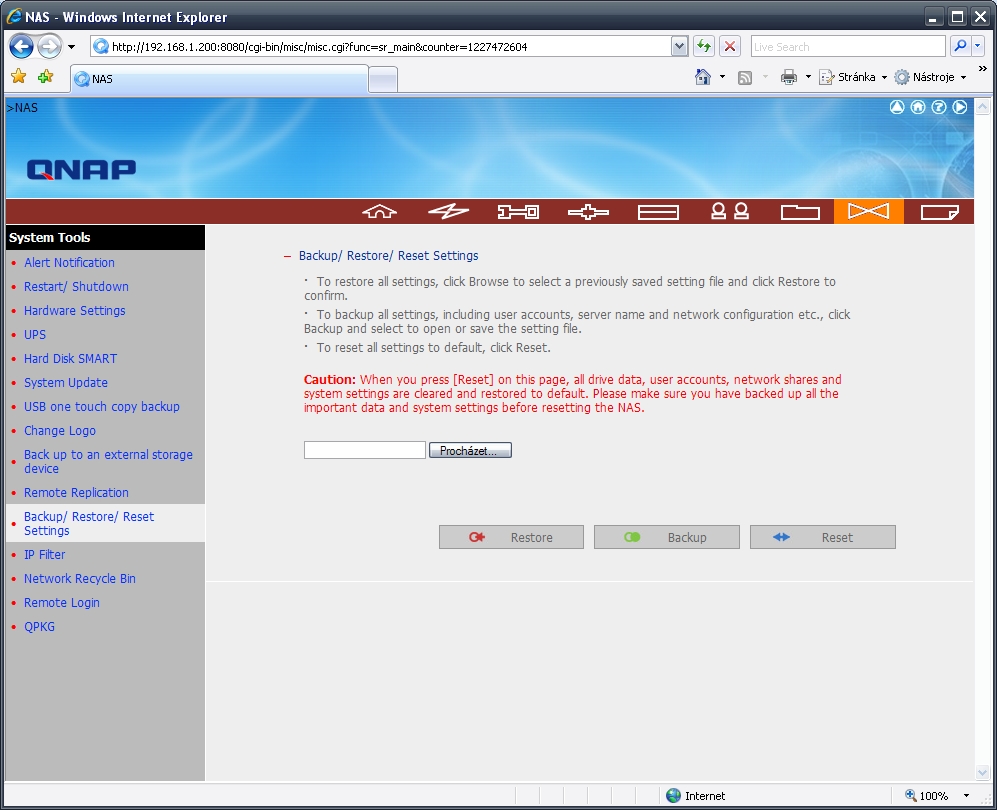This screenshot has height=810, width=997.
Task: Click the Internet security zone in the status bar
Action: tap(696, 795)
